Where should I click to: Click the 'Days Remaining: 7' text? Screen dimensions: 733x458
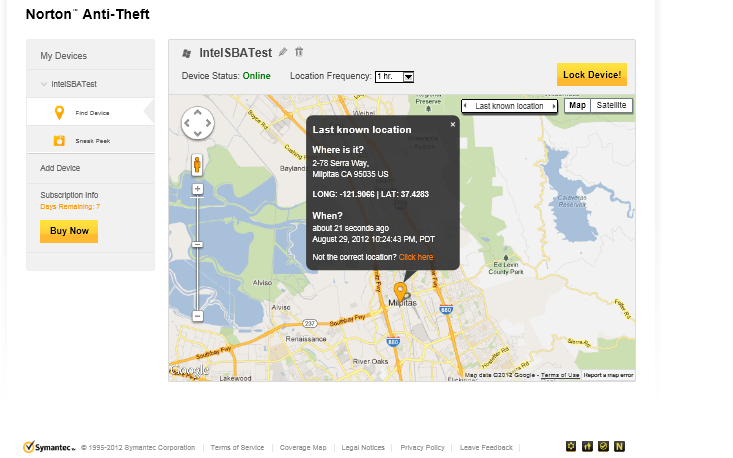(x=70, y=207)
